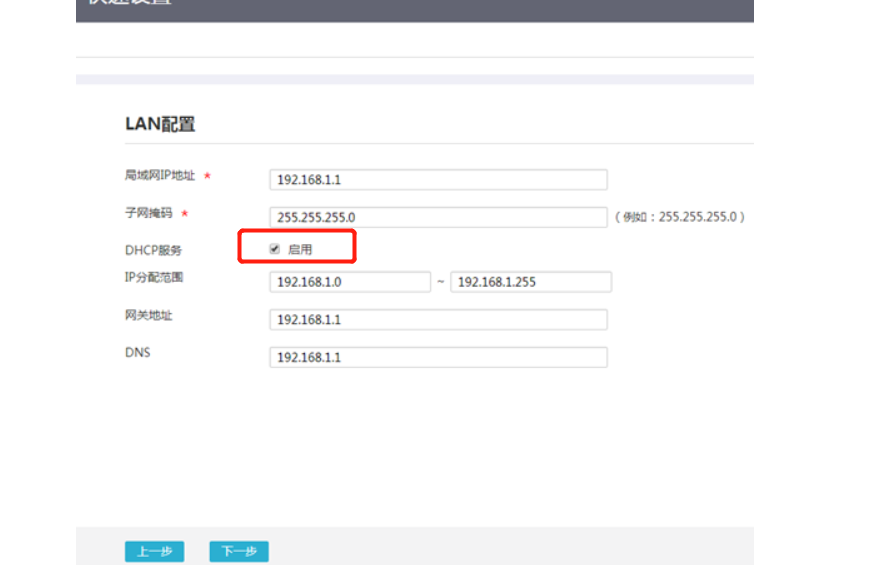880x565 pixels.
Task: Click into the DNS input field
Action: 438,357
